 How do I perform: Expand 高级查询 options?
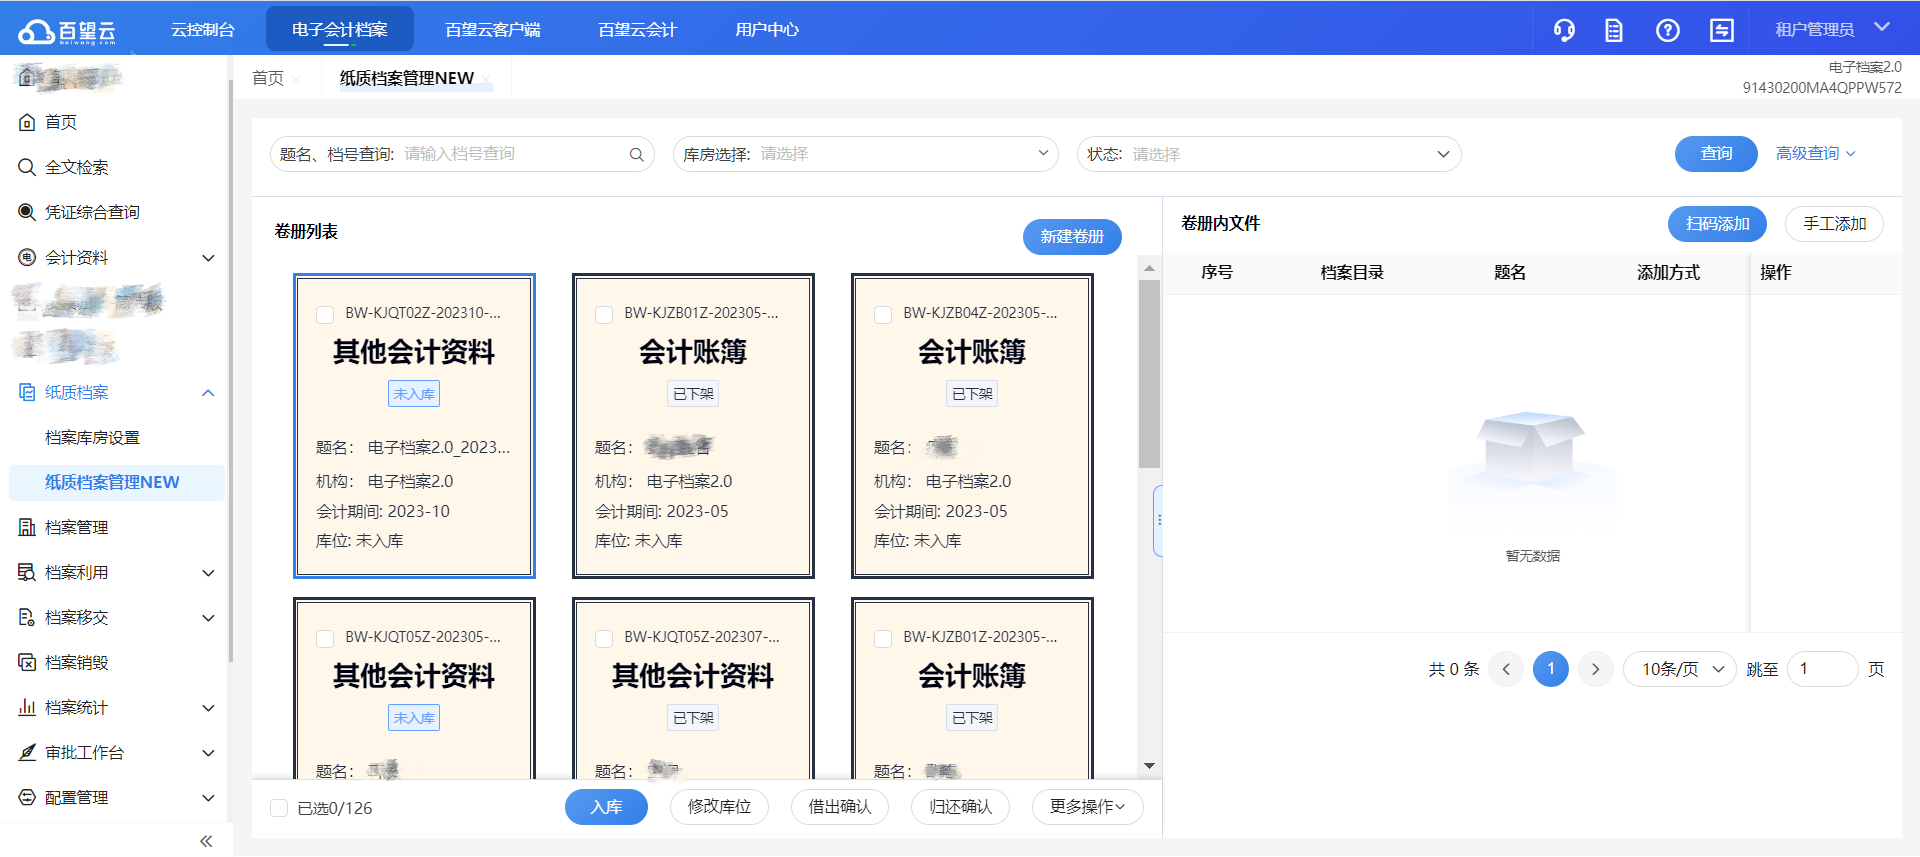(1816, 153)
